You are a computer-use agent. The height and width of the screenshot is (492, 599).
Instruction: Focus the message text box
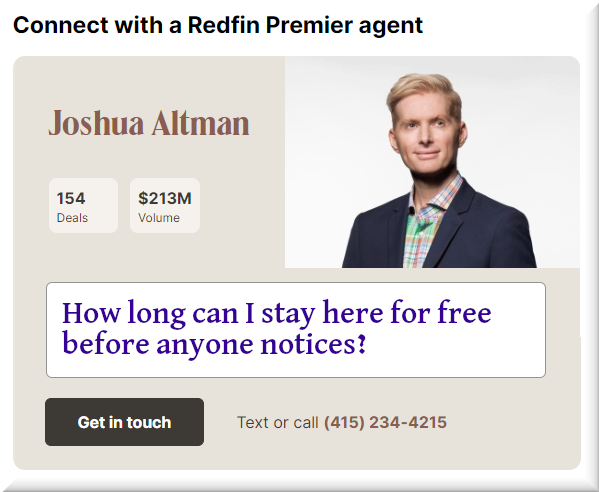pyautogui.click(x=296, y=330)
